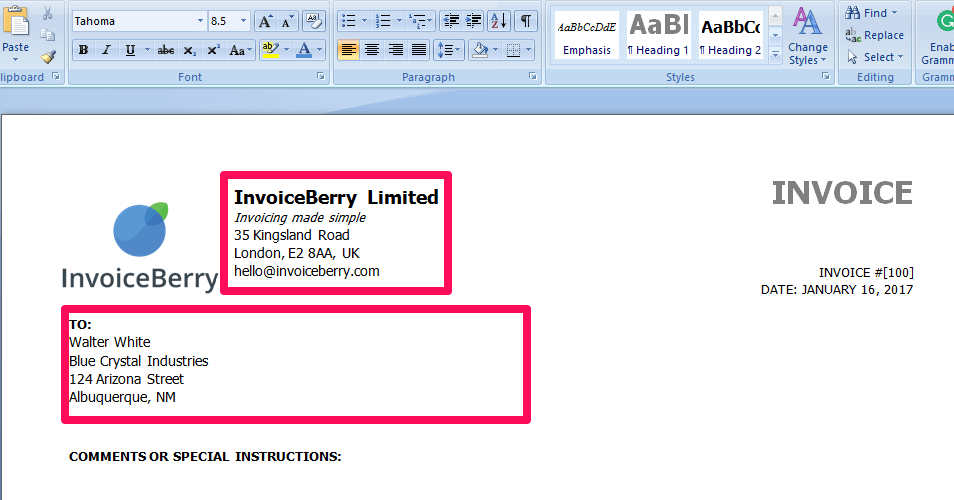The height and width of the screenshot is (500, 954).
Task: Click the Copy icon
Action: tap(47, 35)
